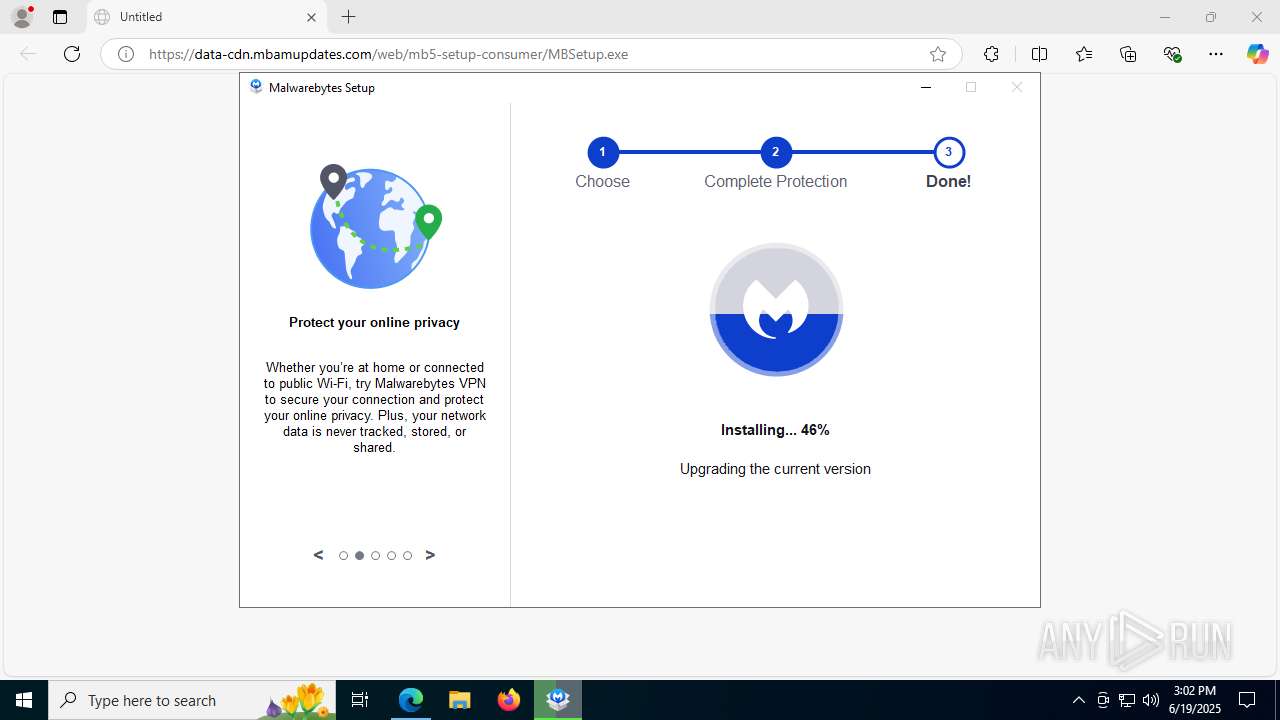This screenshot has height=720, width=1280.
Task: Click step 3 Done circle
Action: 948,152
